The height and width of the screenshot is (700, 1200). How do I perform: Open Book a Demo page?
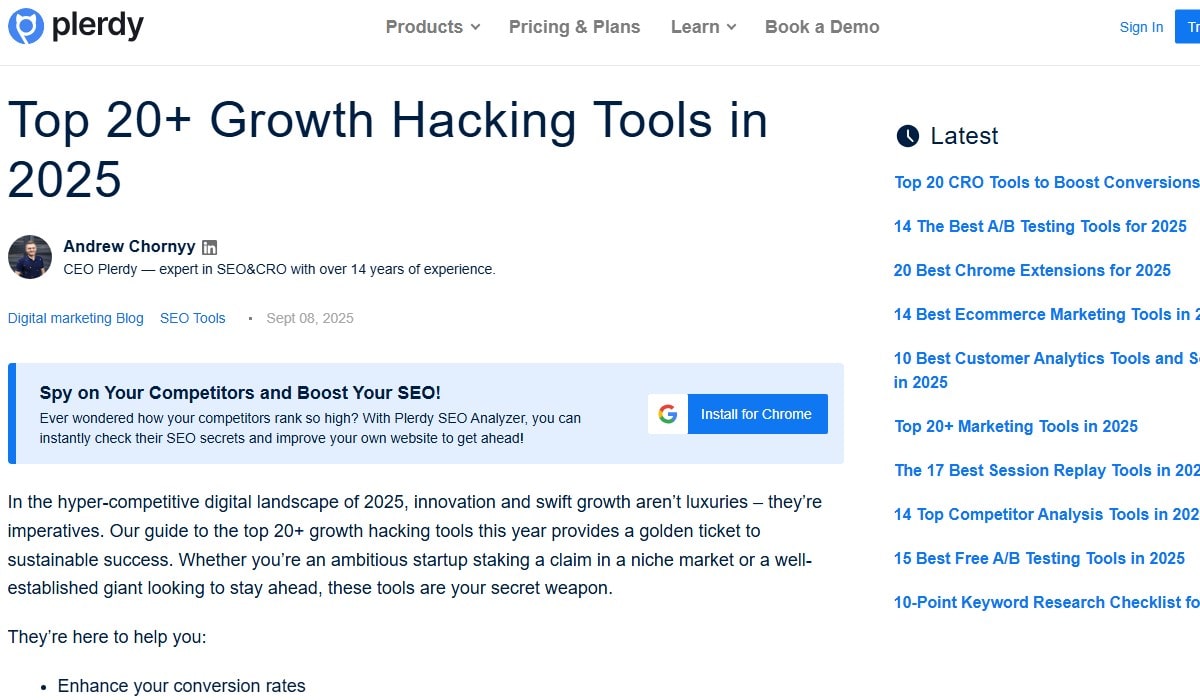pos(822,27)
